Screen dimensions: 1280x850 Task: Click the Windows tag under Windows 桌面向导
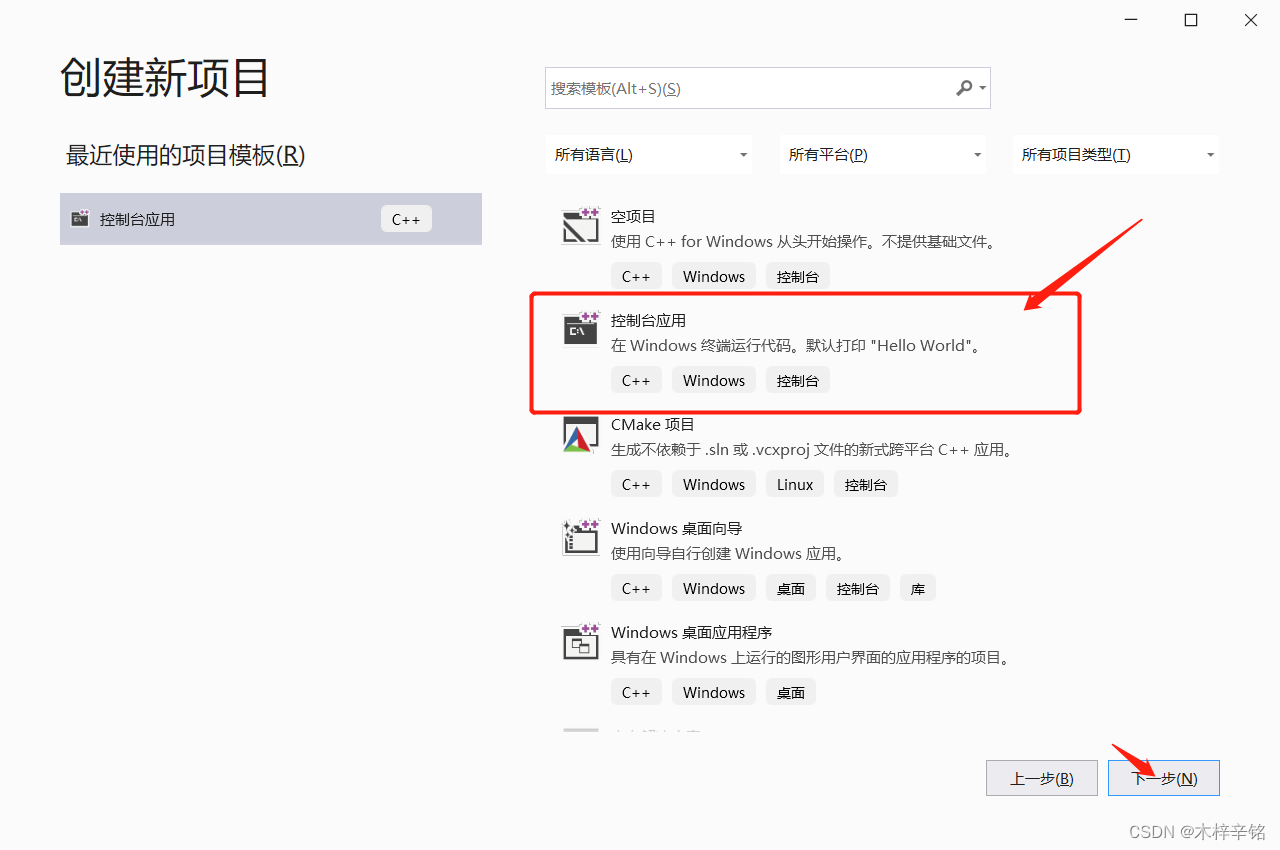tap(714, 588)
